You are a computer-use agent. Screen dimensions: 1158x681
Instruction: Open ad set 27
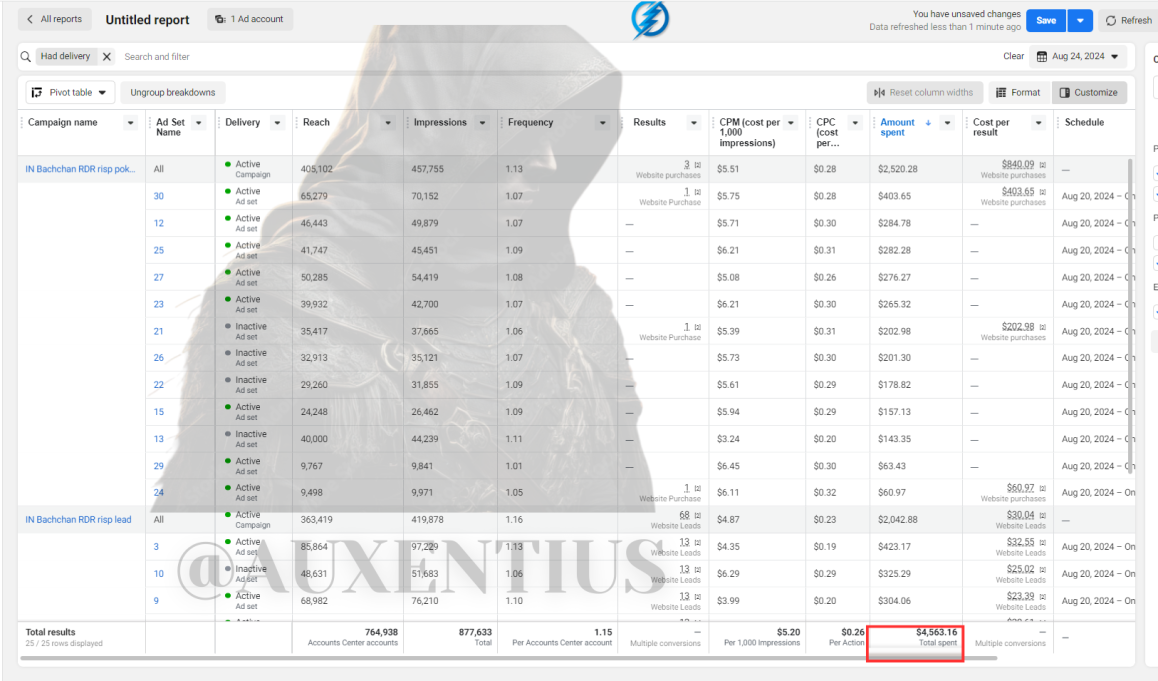159,278
